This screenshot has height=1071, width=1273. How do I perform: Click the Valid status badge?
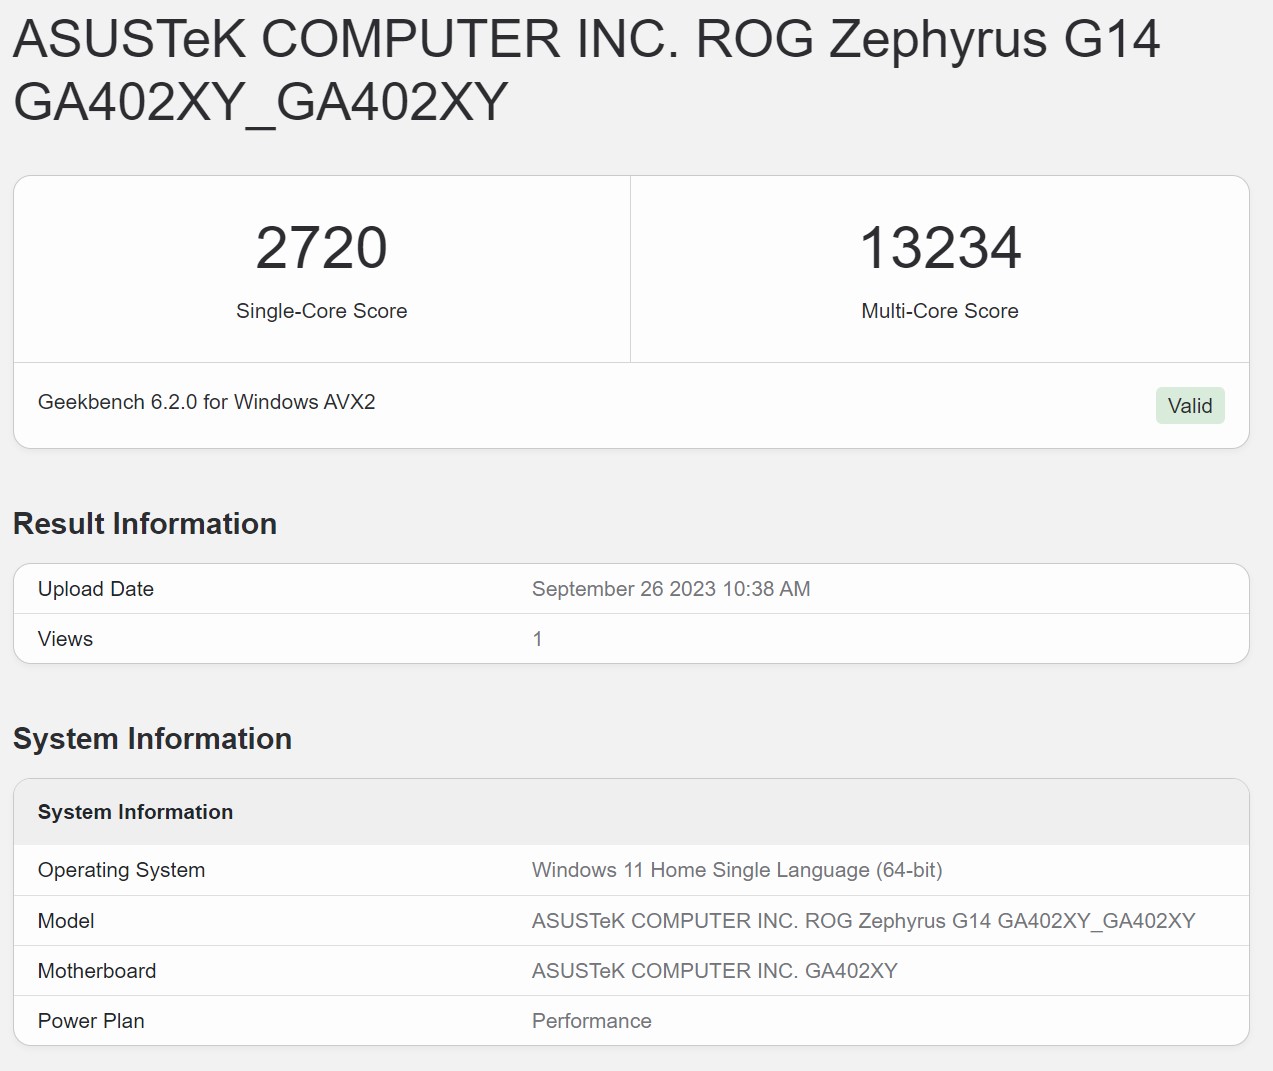(x=1189, y=406)
